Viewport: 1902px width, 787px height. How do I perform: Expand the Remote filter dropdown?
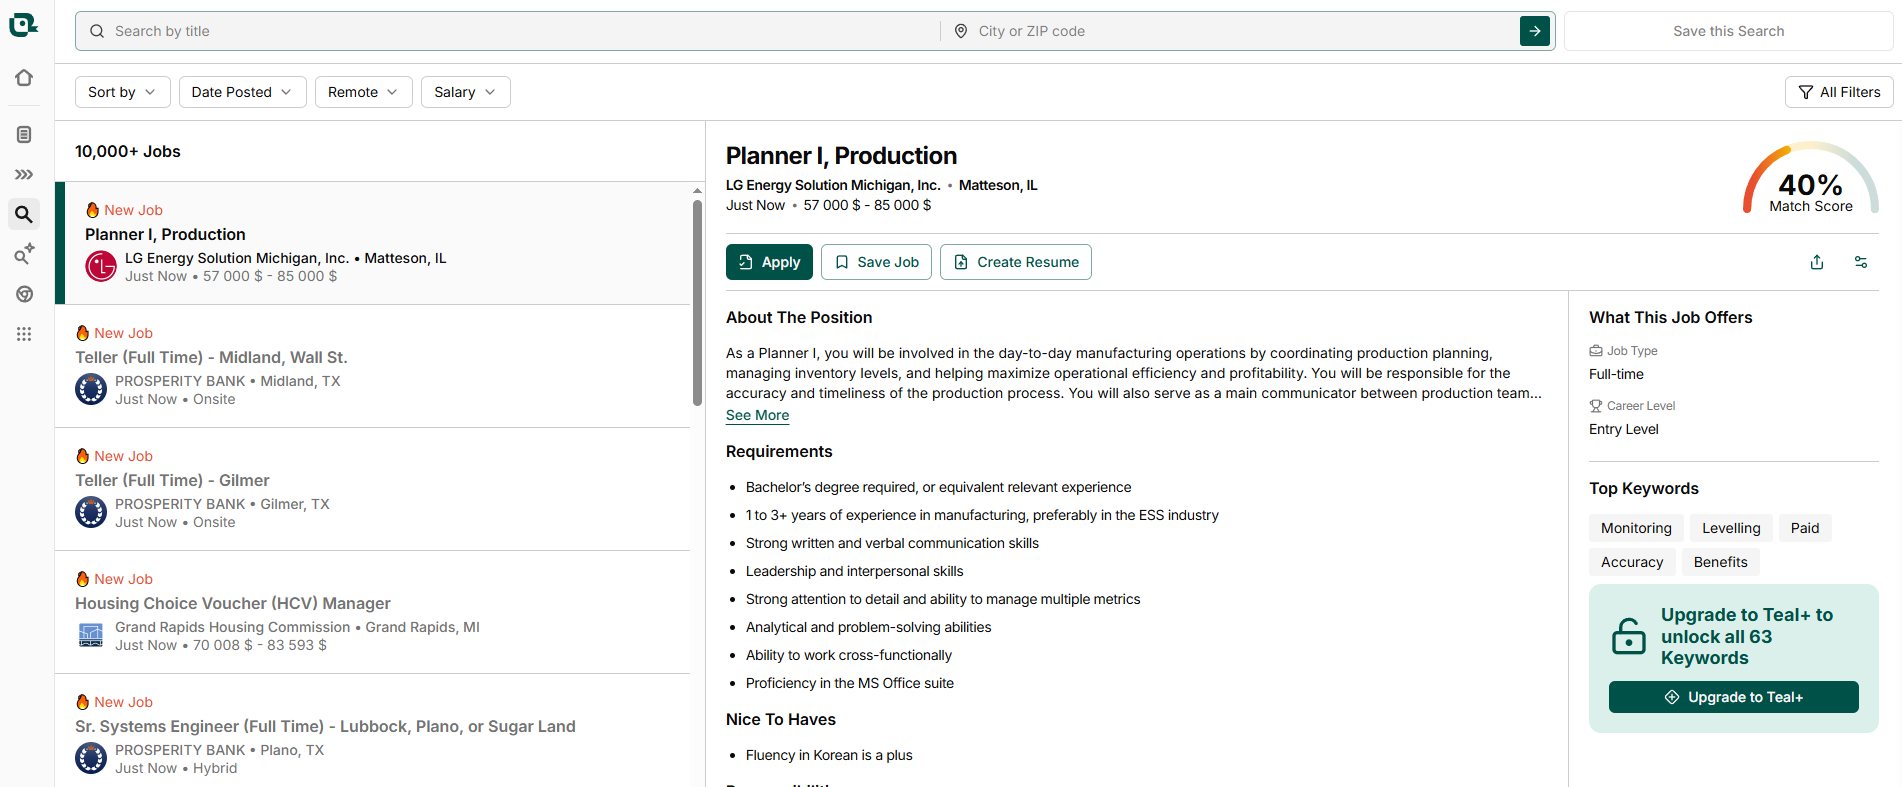[363, 92]
